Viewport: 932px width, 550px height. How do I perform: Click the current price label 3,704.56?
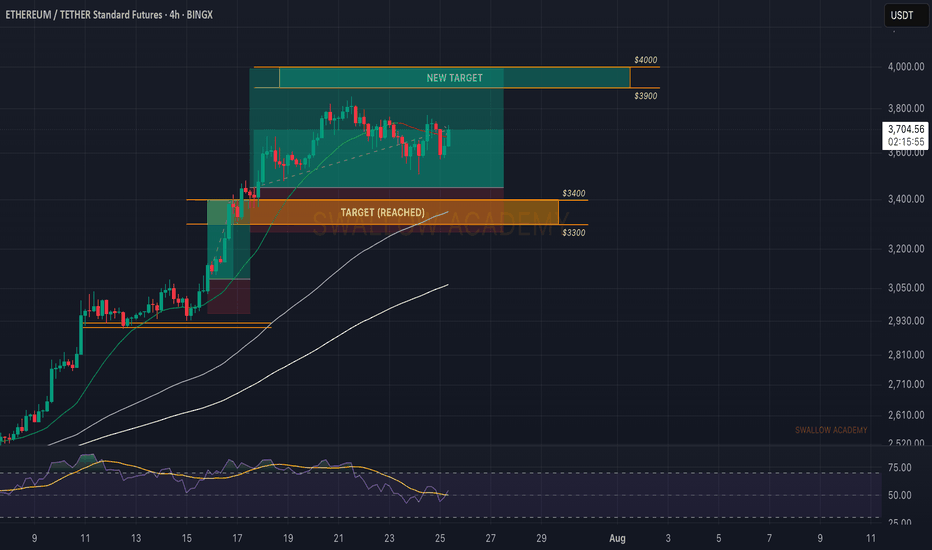(x=906, y=129)
